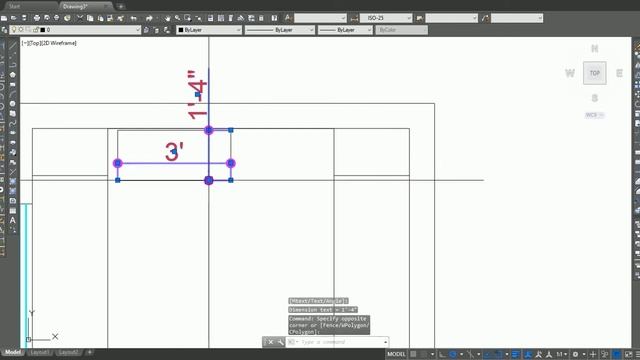Toggle layer 0 on/off lightbulb
Screen dimensions: 640x360
tap(14, 30)
